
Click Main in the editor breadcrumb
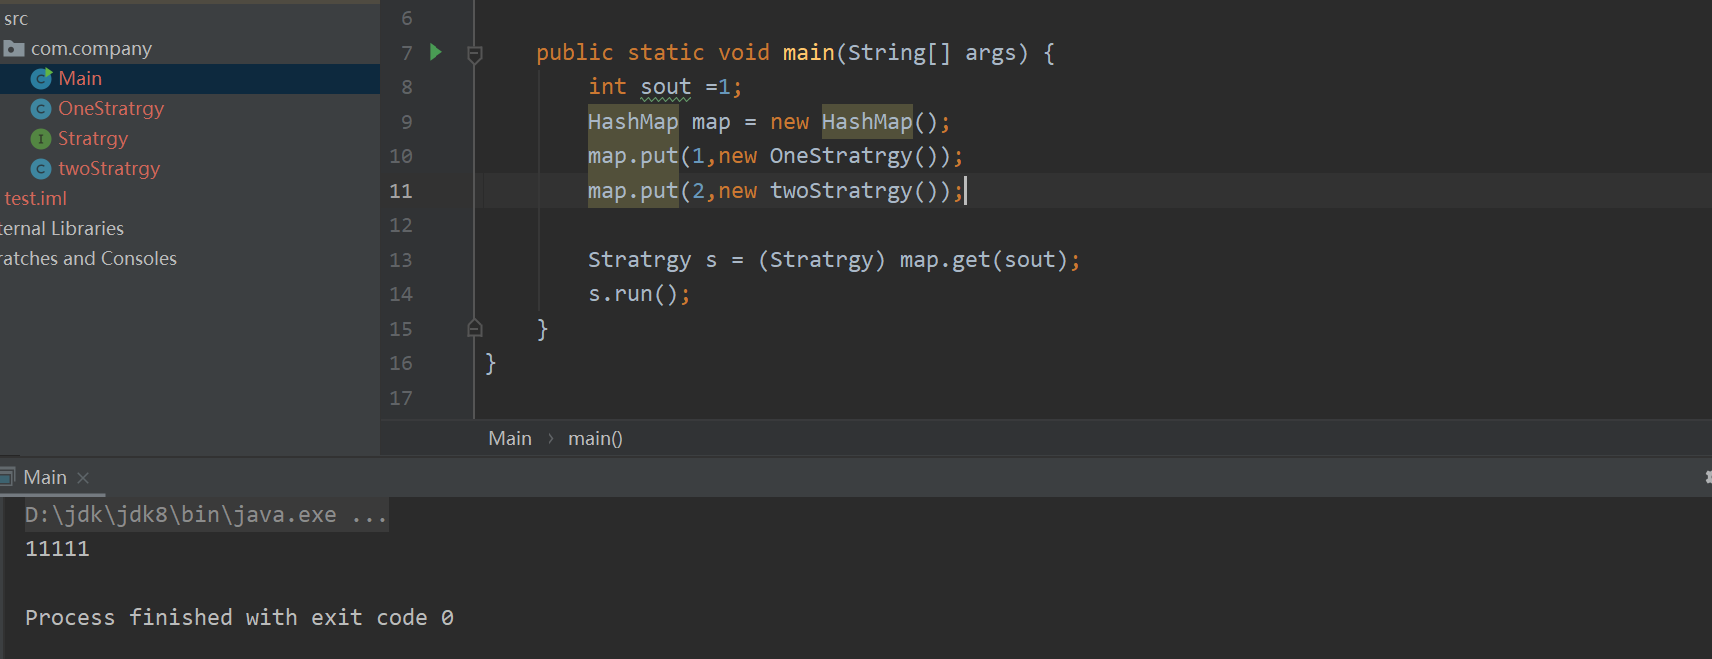click(x=510, y=438)
